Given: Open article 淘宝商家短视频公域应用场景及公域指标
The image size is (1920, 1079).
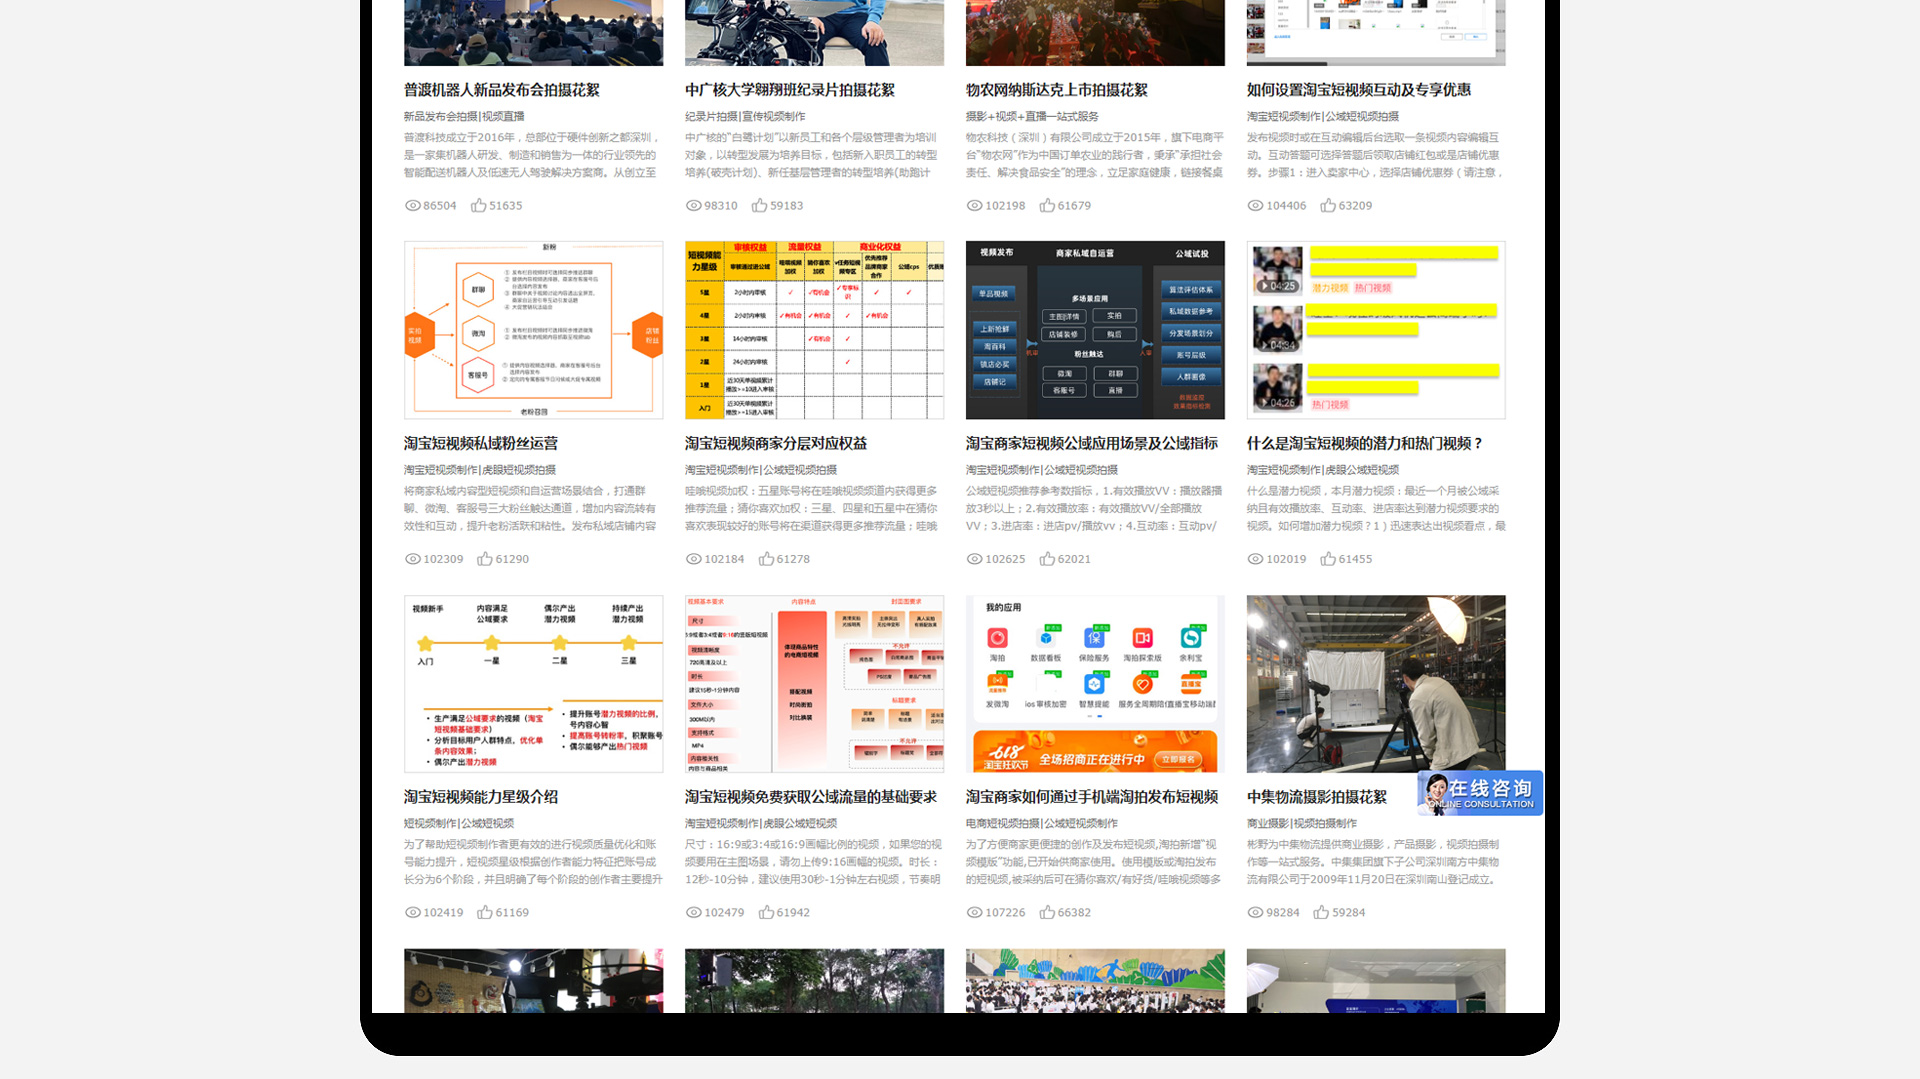Looking at the screenshot, I should click(1092, 443).
